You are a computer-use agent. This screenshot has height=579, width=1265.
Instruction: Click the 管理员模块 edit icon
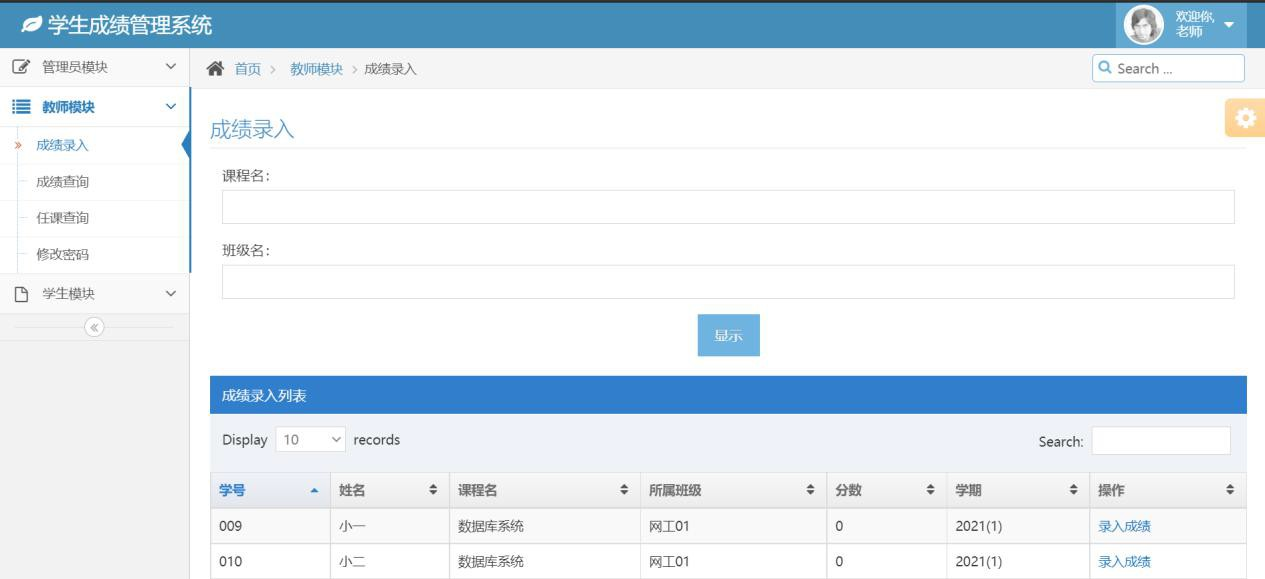click(x=21, y=67)
